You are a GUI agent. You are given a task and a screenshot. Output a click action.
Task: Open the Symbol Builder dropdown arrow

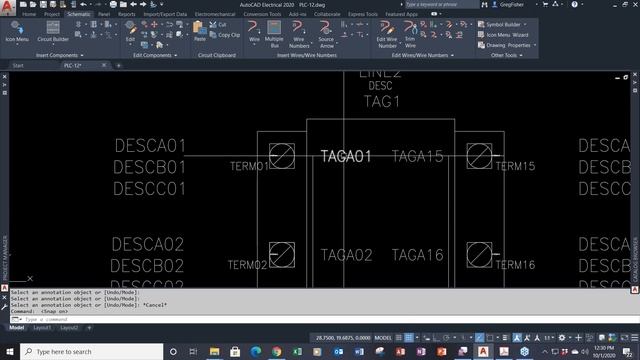525,24
